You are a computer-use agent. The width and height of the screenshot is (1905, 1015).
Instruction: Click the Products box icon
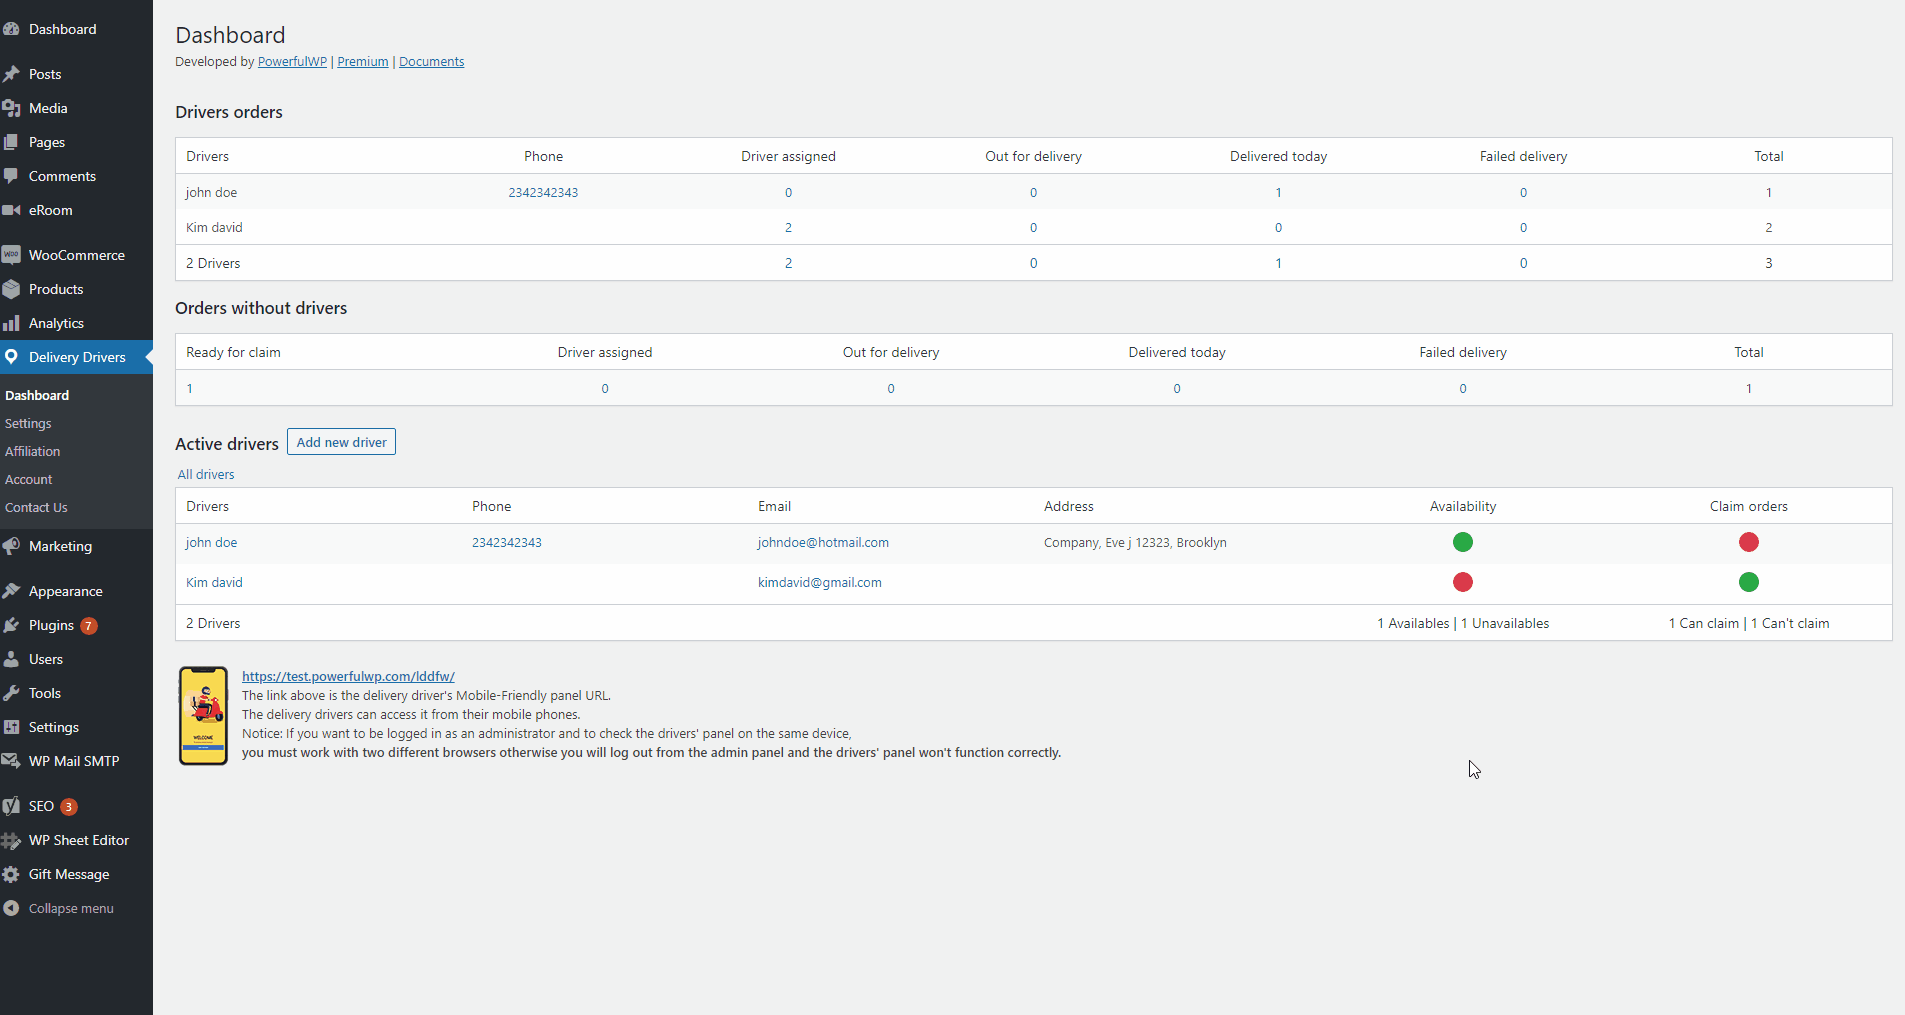(11, 289)
